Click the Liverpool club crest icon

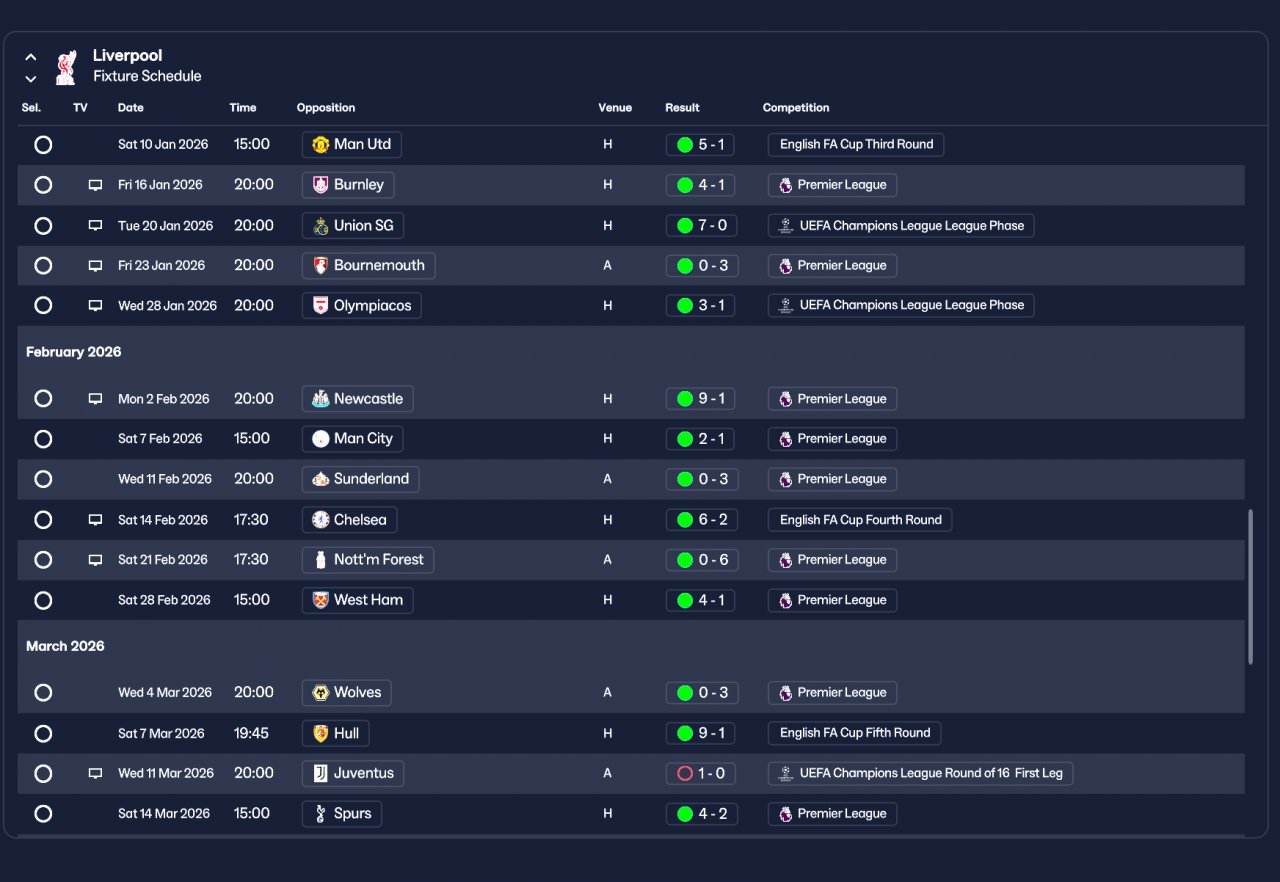click(66, 67)
